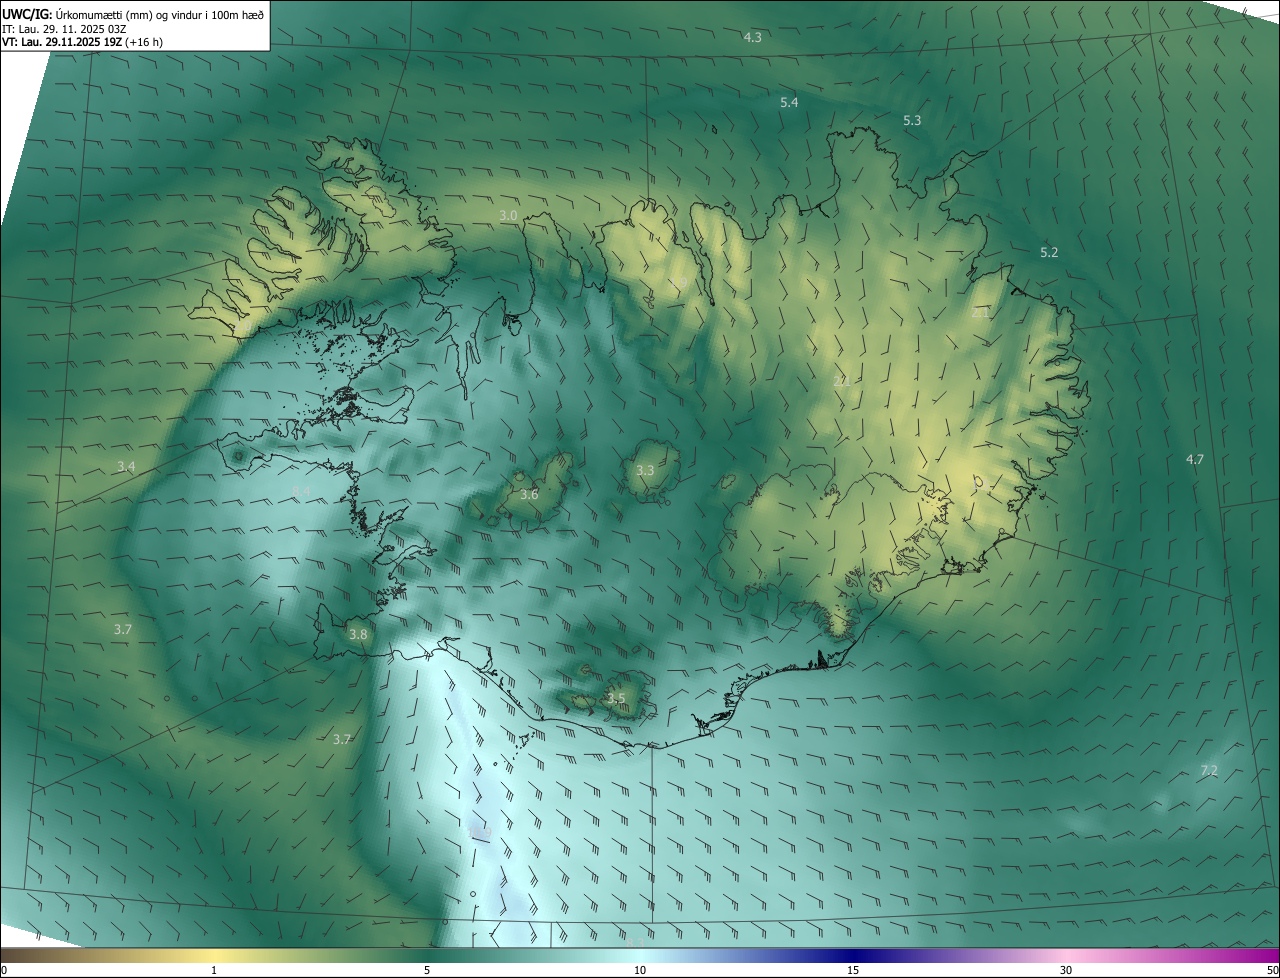Click the map value label 3.5
The height and width of the screenshot is (978, 1280).
(x=616, y=698)
